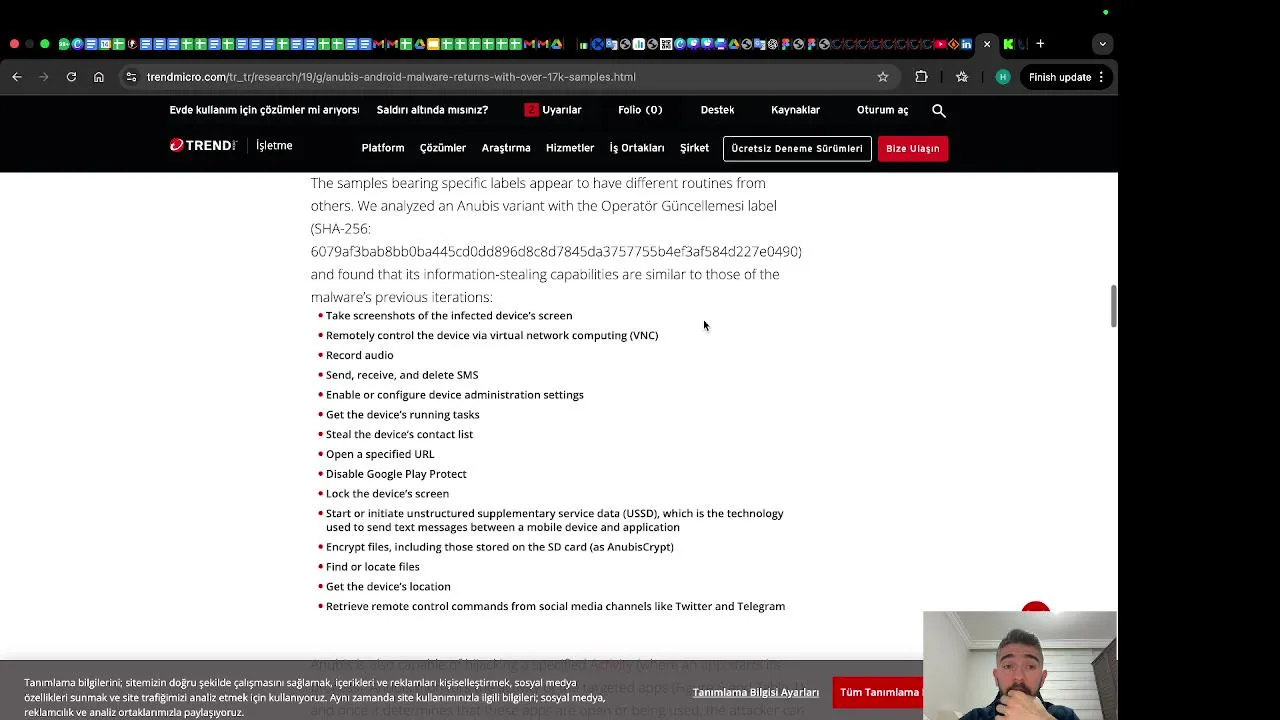Image resolution: width=1280 pixels, height=720 pixels.
Task: Click 'Steal the device's contact list'
Action: pos(399,435)
